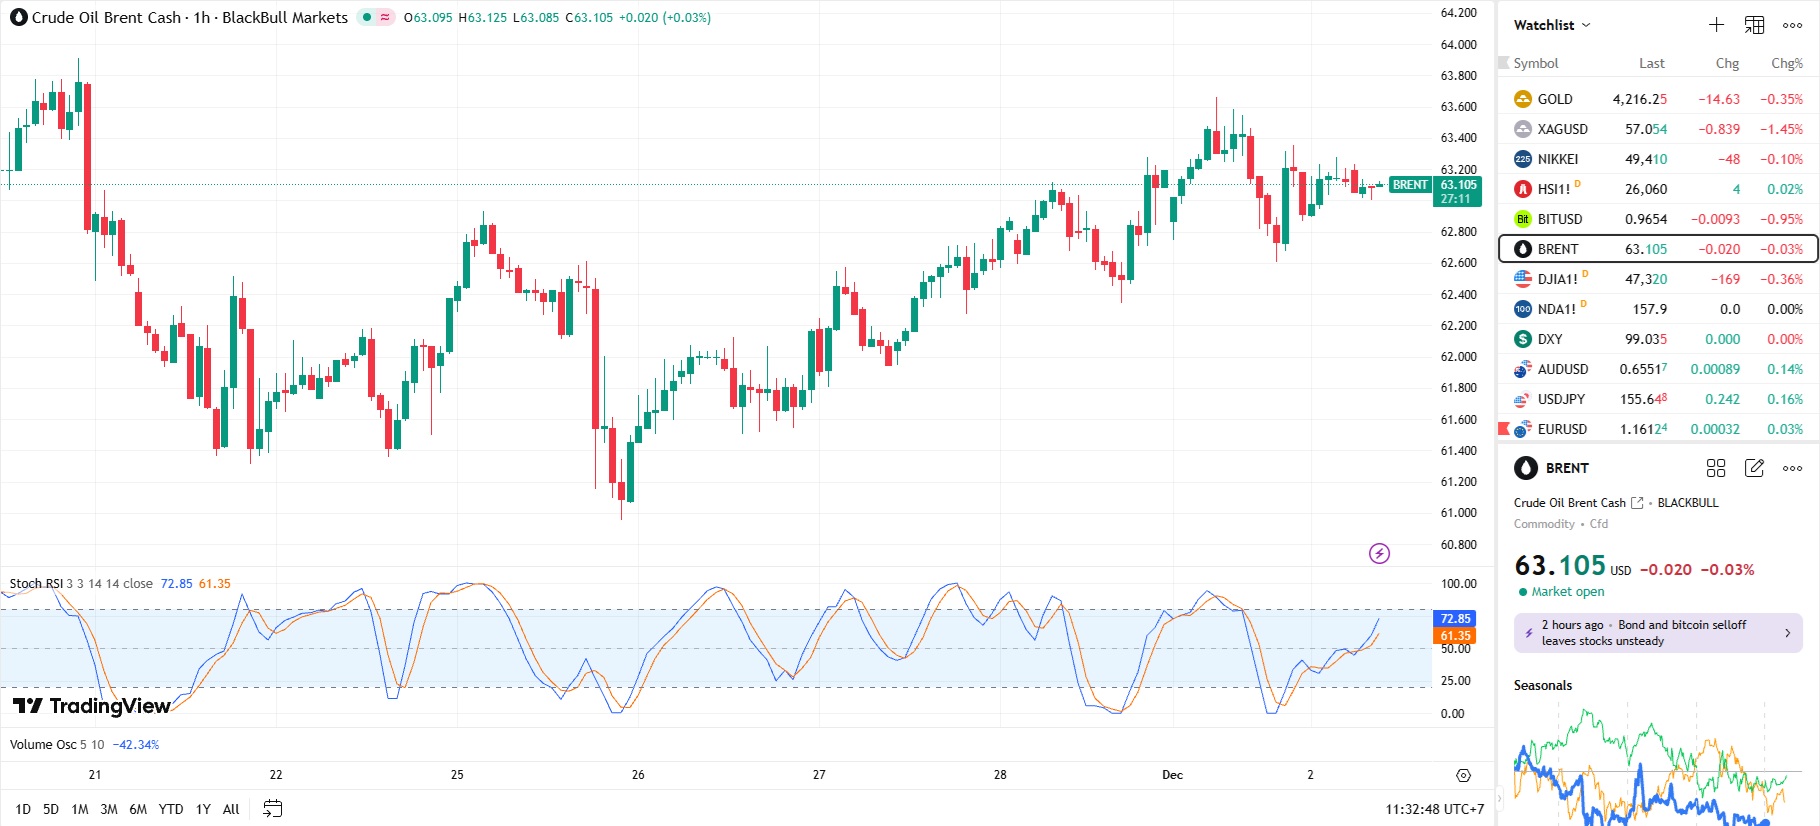The height and width of the screenshot is (826, 1820).
Task: Open the UTC+7 timezone menu
Action: pos(1434,809)
